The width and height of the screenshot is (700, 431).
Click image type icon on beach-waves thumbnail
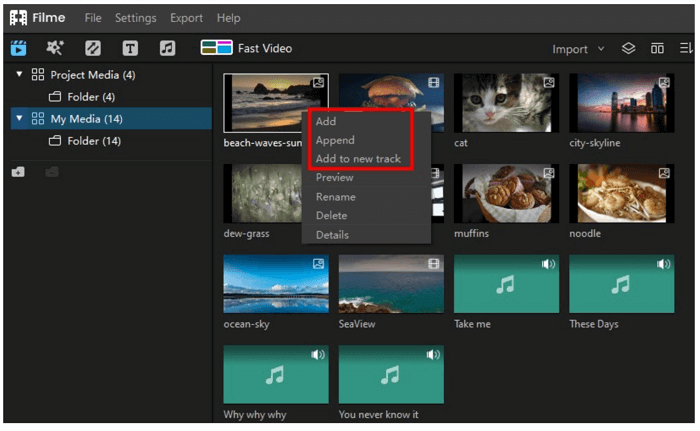(x=318, y=83)
